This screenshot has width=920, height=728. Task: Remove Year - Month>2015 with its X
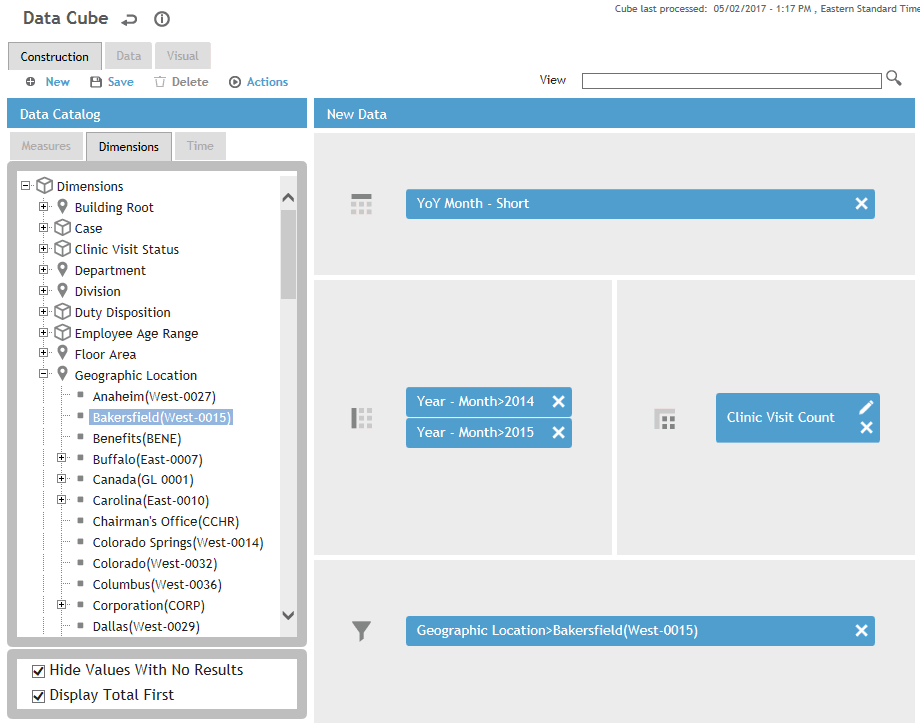[559, 432]
